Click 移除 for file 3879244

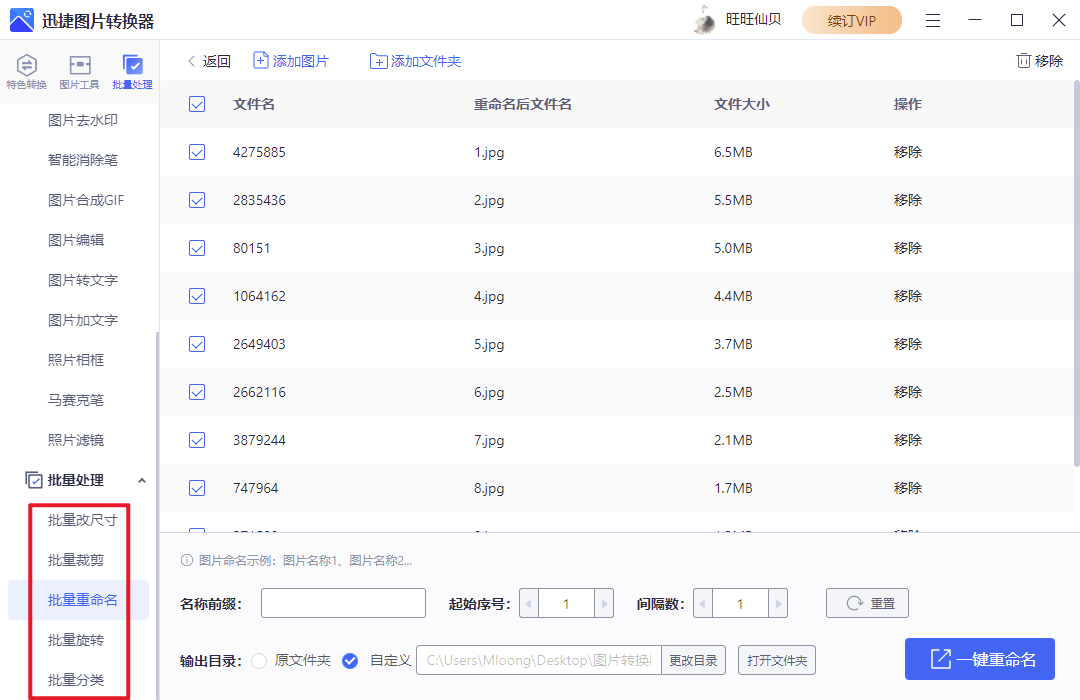click(x=907, y=440)
